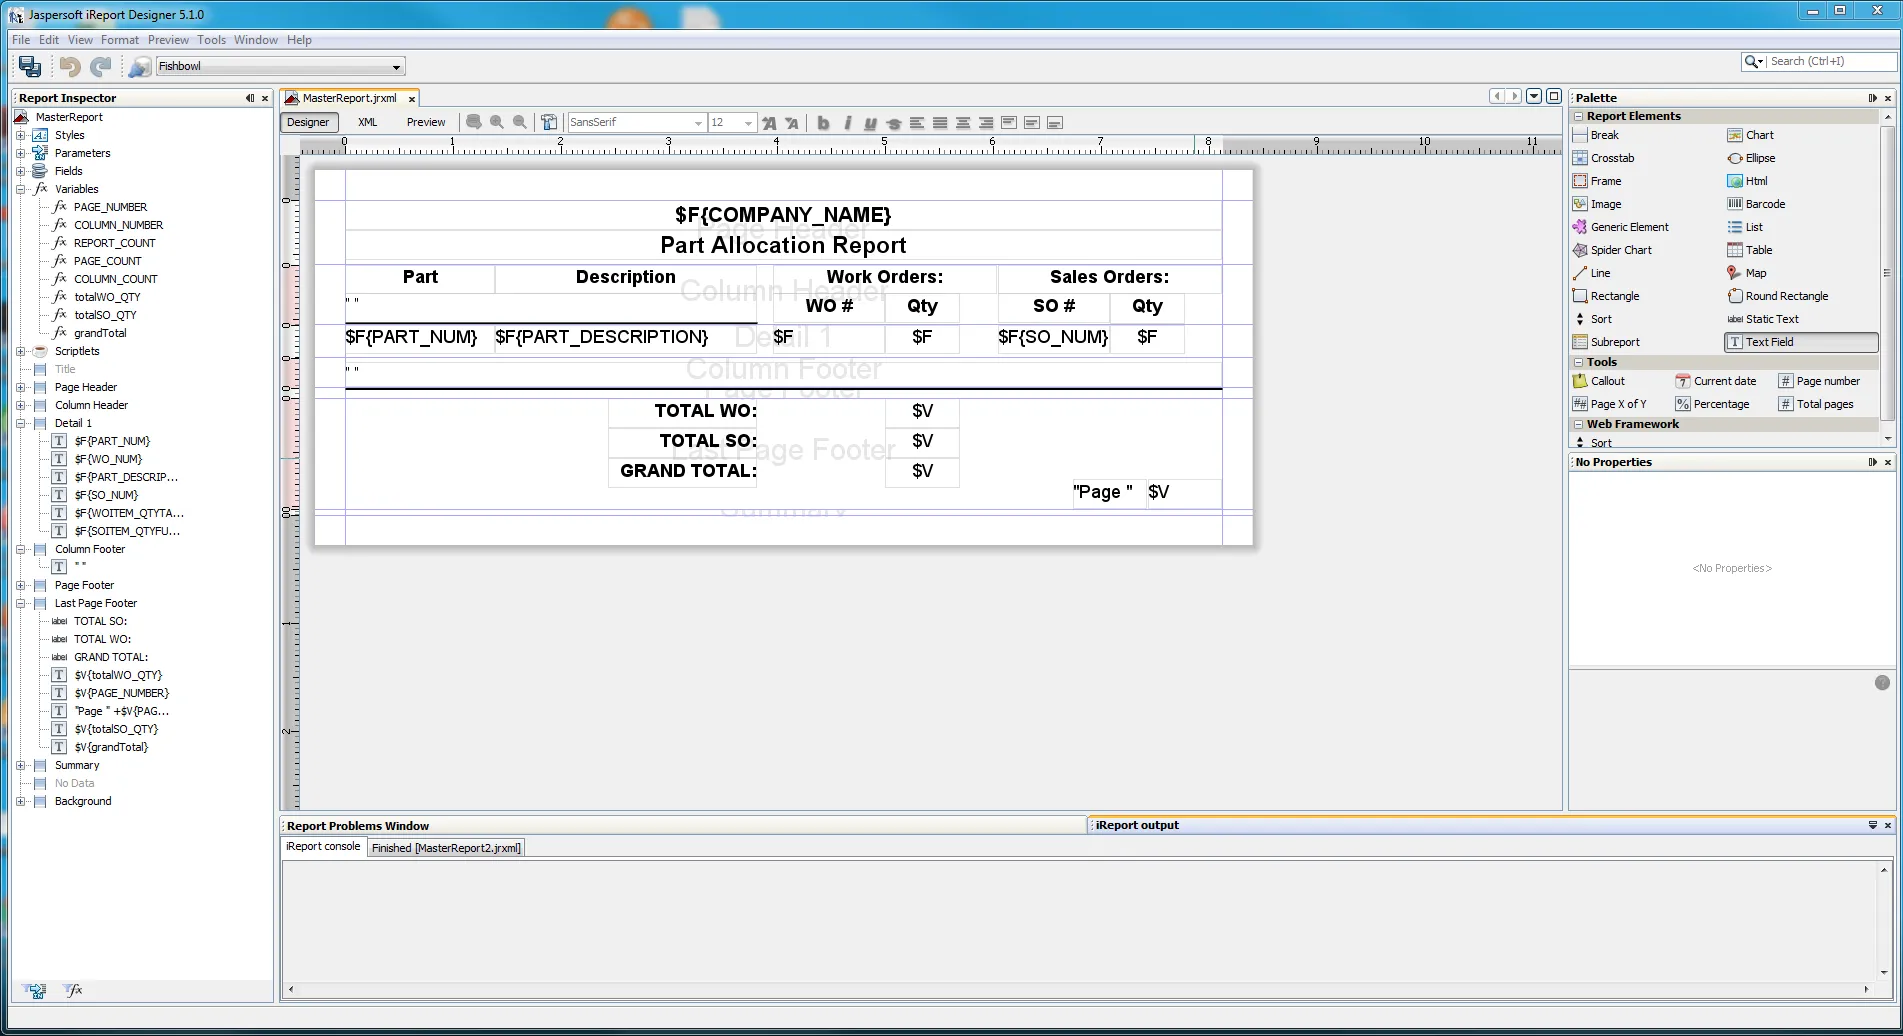Toggle justify text alignment
The width and height of the screenshot is (1903, 1036).
[x=940, y=123]
